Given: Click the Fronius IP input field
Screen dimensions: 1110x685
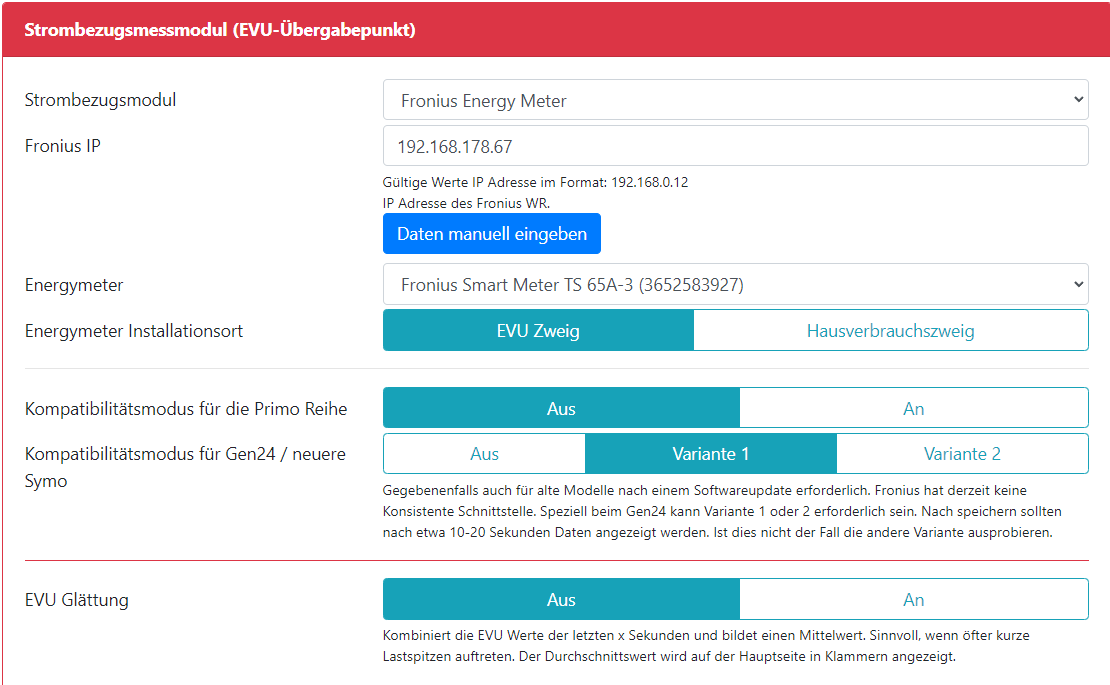Looking at the screenshot, I should point(736,146).
